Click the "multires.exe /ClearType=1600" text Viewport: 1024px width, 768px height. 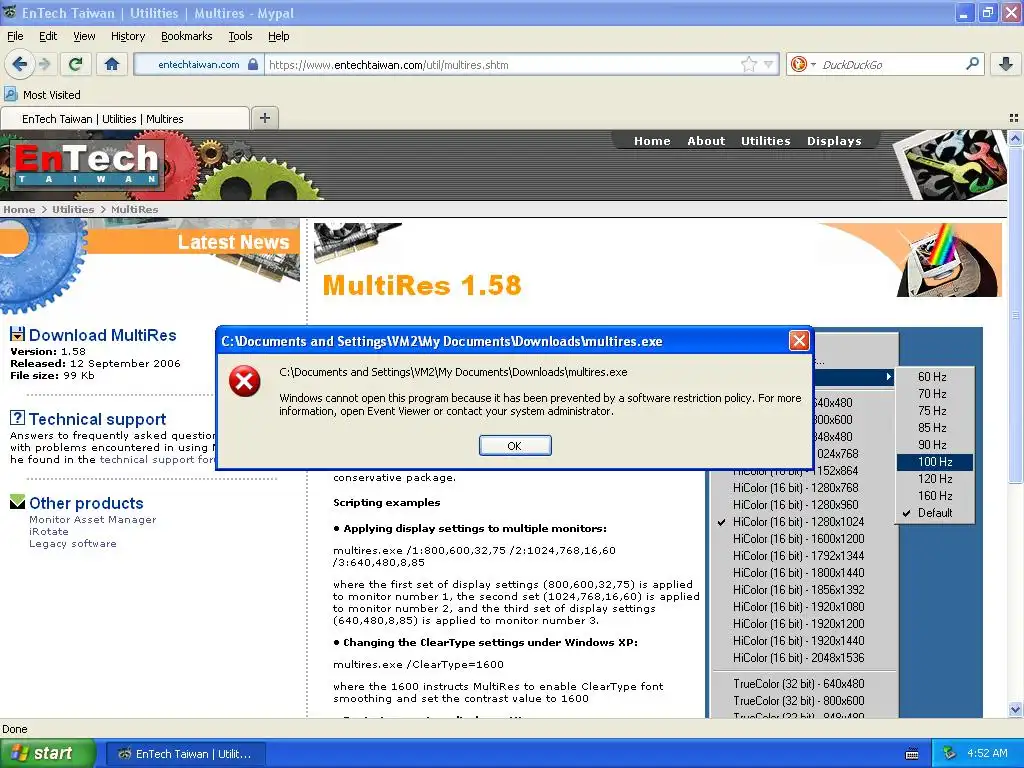click(418, 665)
